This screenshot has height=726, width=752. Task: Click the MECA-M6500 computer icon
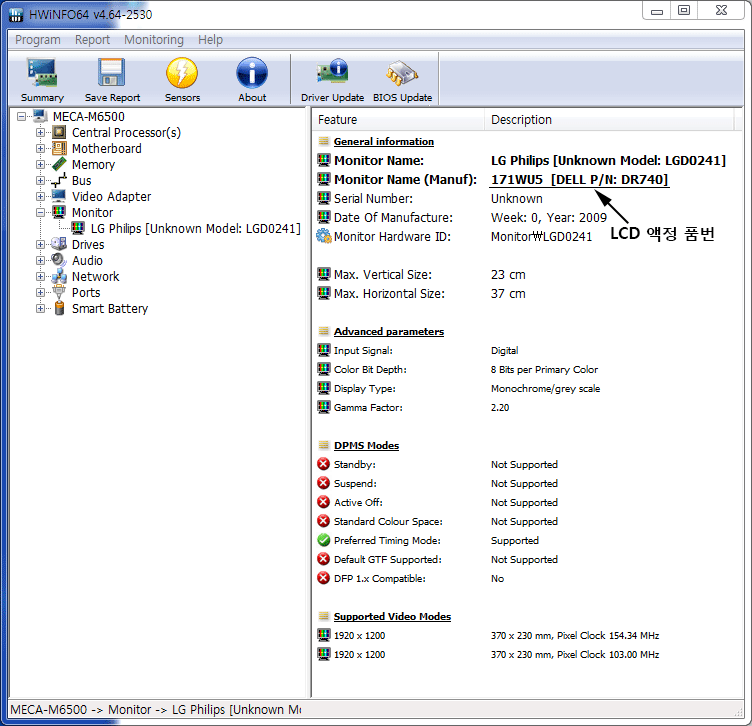40,116
